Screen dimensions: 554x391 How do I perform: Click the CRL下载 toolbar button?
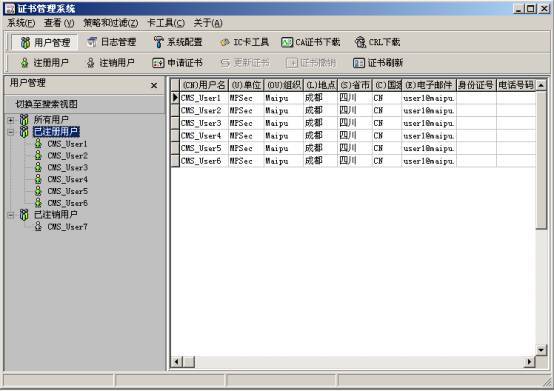[x=377, y=42]
